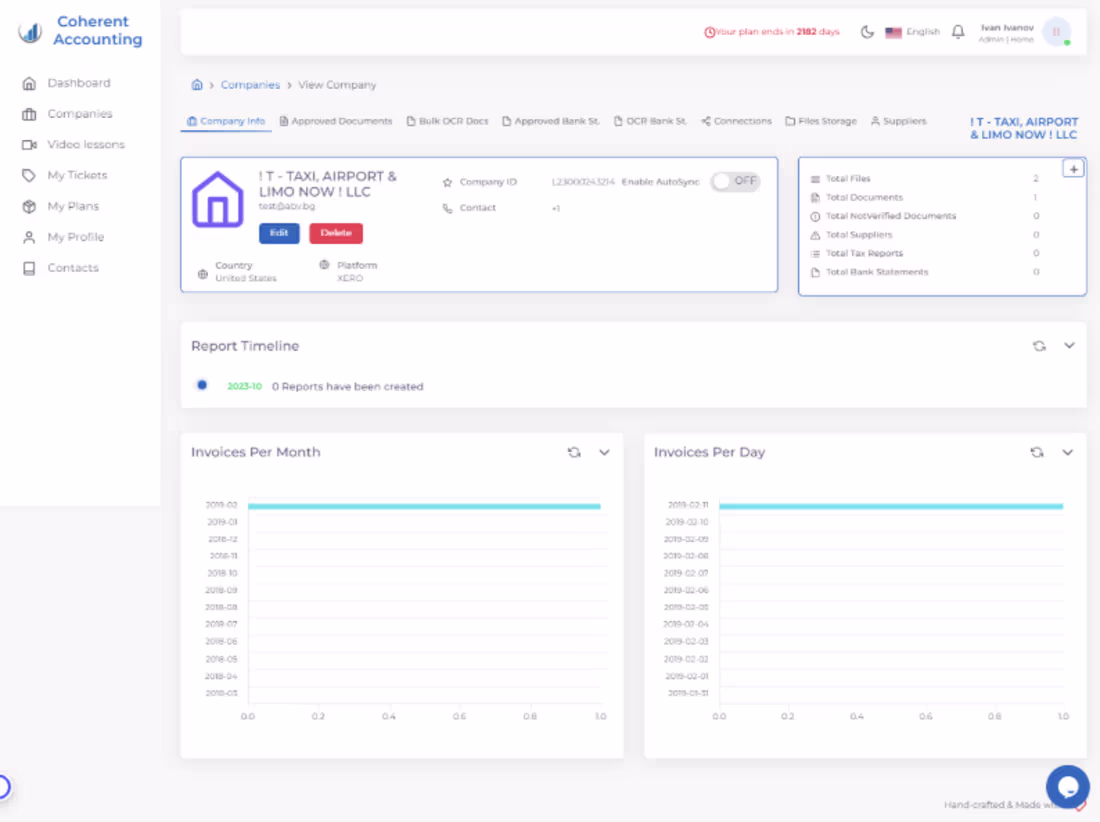1100x822 pixels.
Task: Click the Total Files row
Action: point(925,179)
